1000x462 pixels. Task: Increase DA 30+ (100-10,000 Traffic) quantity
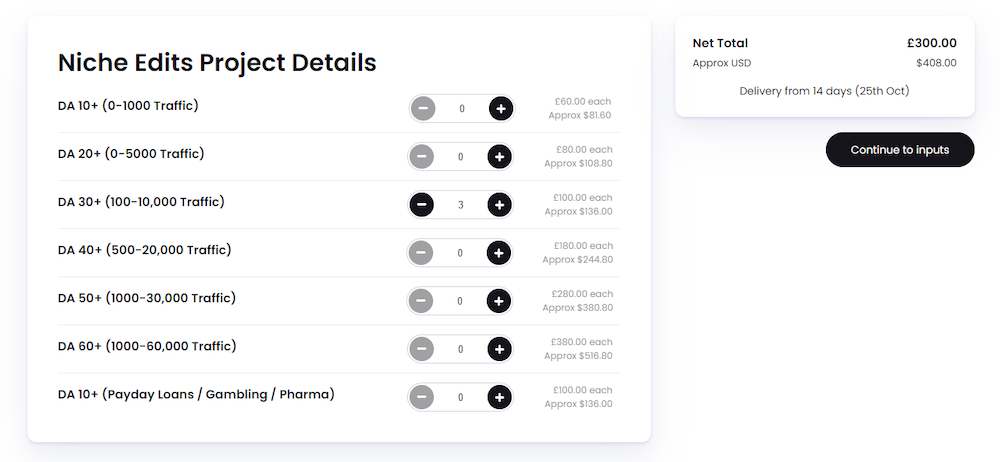(x=499, y=205)
